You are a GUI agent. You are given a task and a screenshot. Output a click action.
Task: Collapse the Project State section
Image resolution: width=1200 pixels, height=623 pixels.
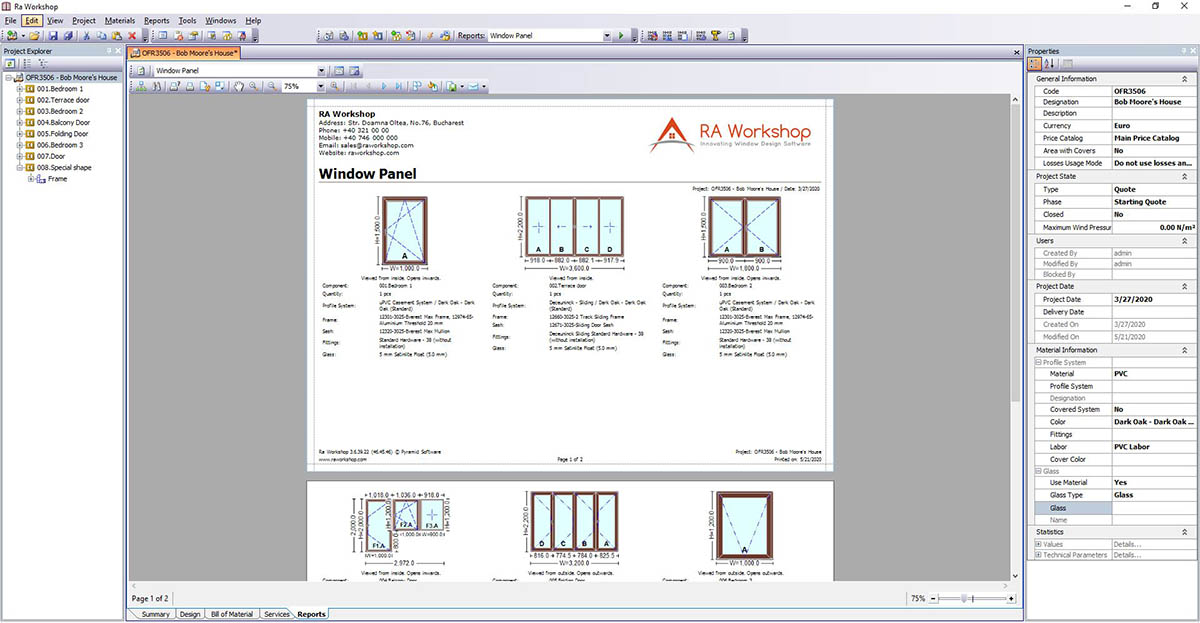(x=1185, y=176)
